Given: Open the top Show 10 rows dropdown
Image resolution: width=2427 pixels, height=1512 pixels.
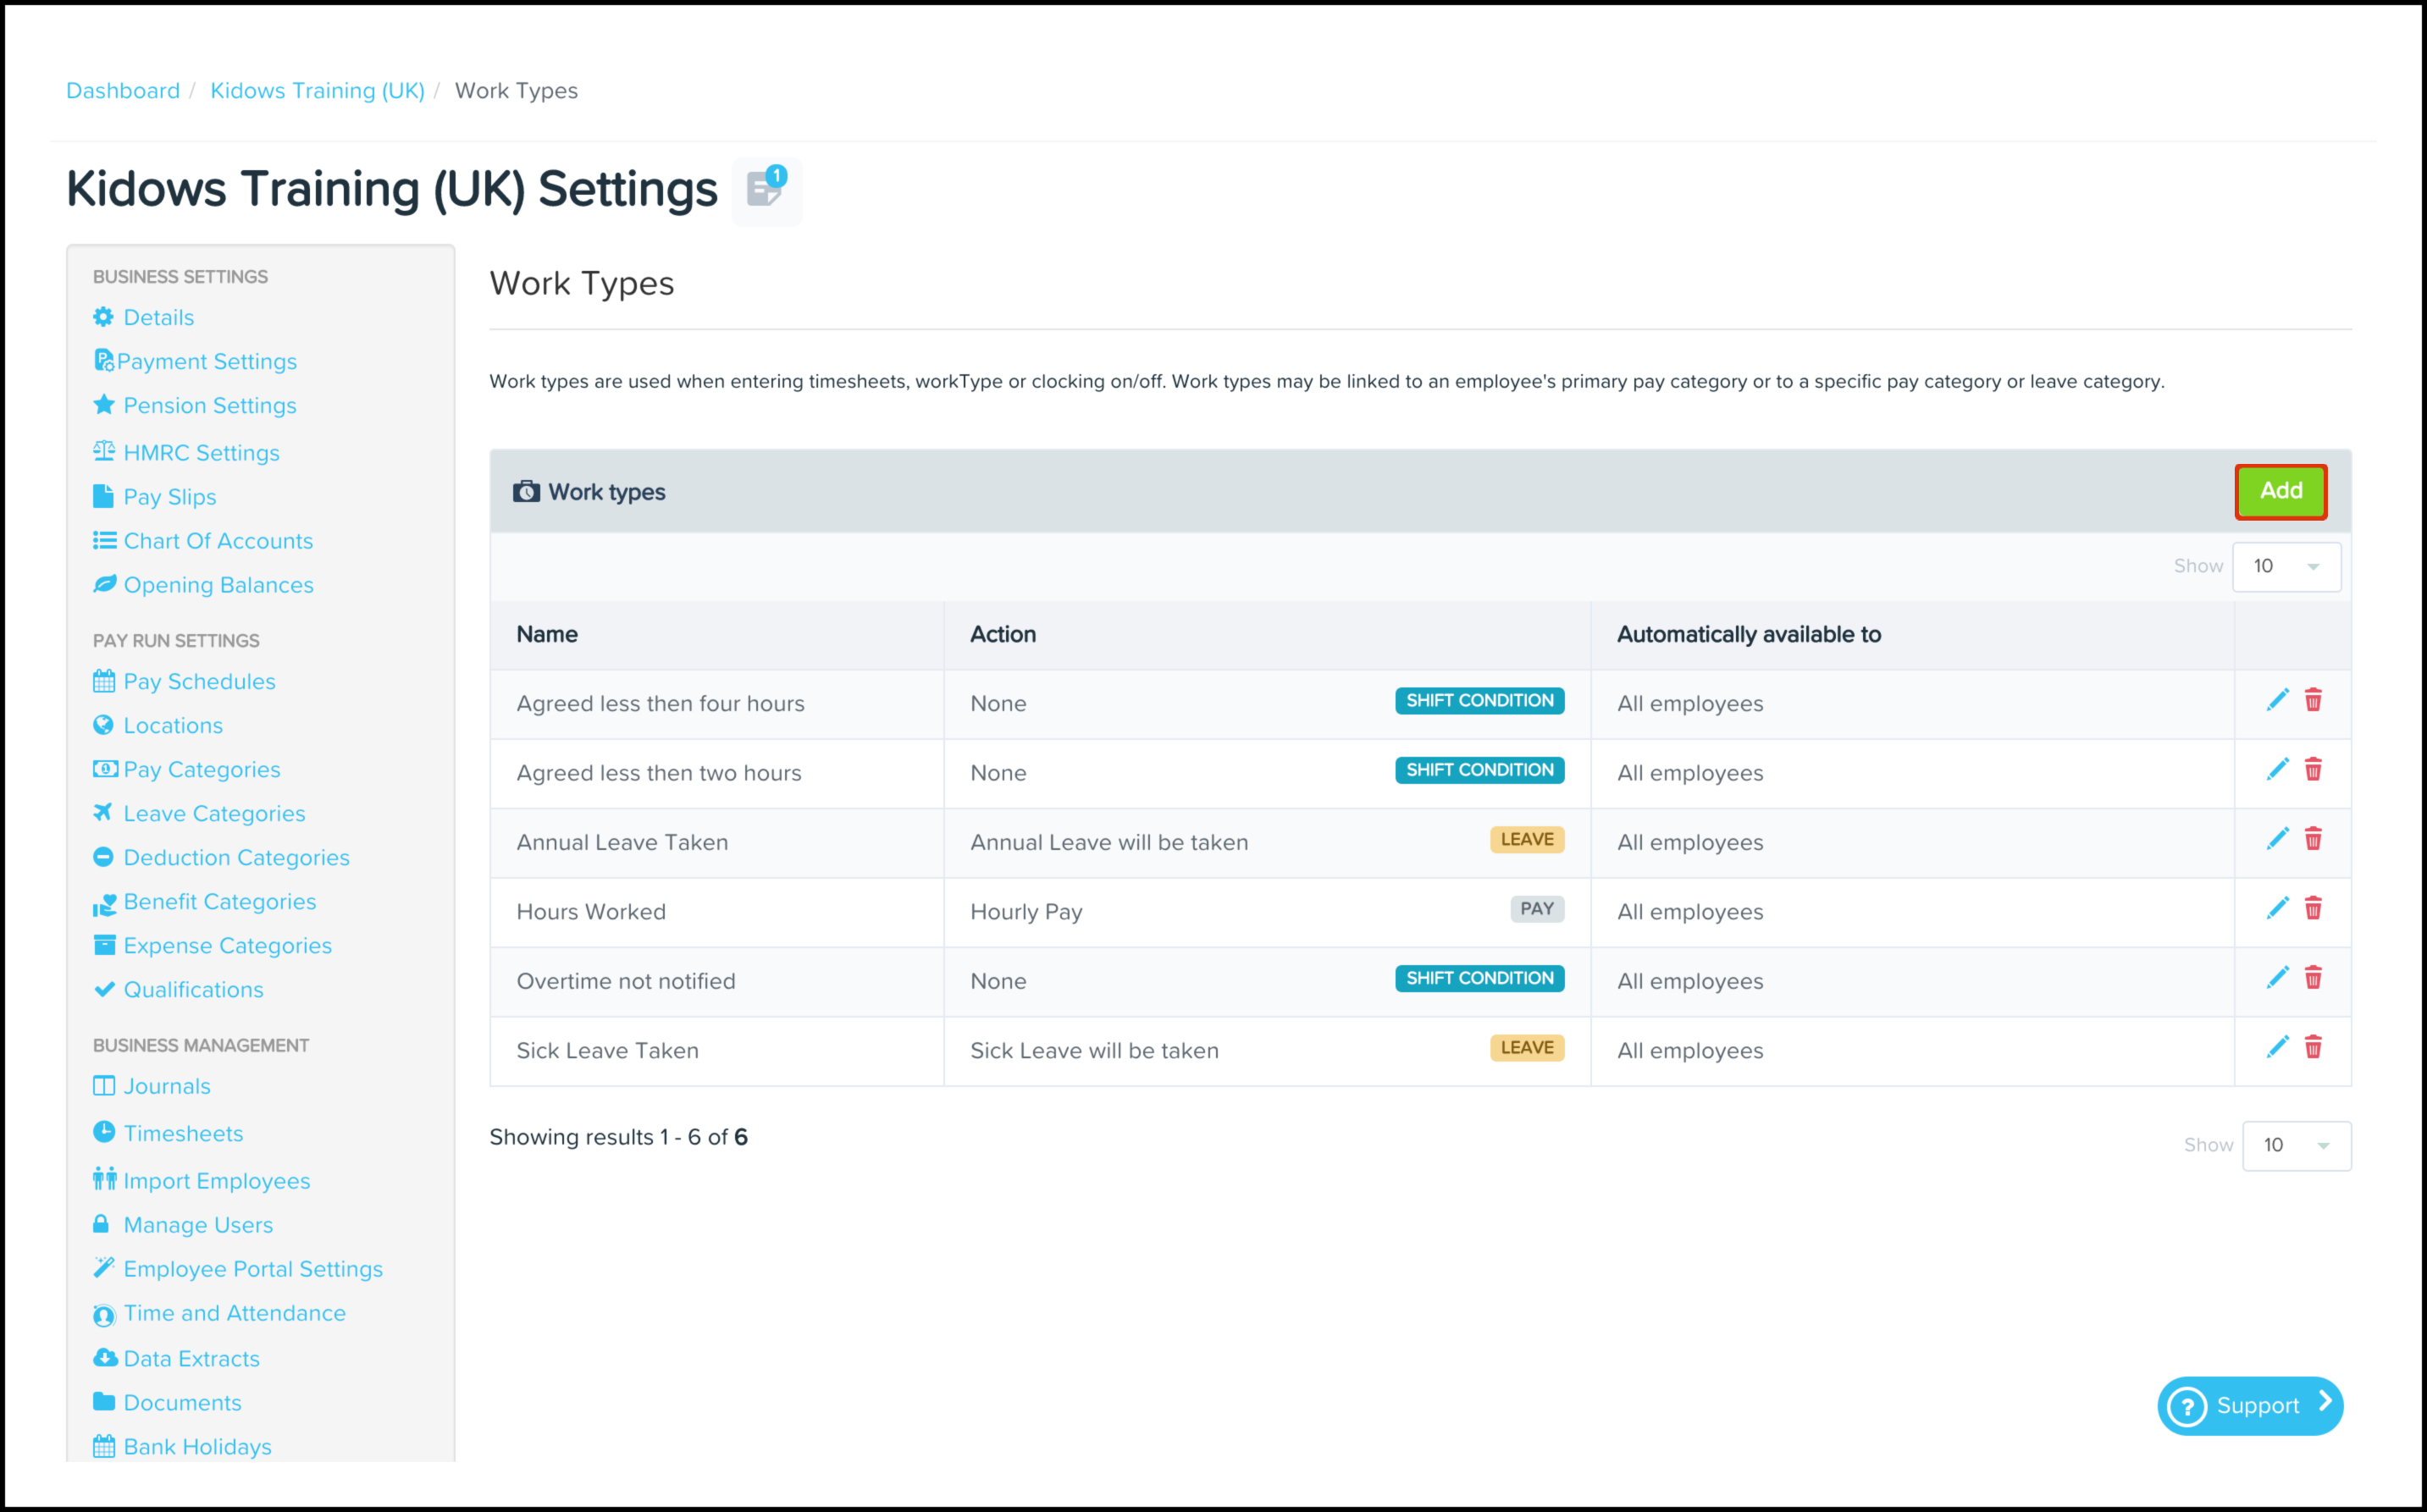Looking at the screenshot, I should [x=2287, y=567].
